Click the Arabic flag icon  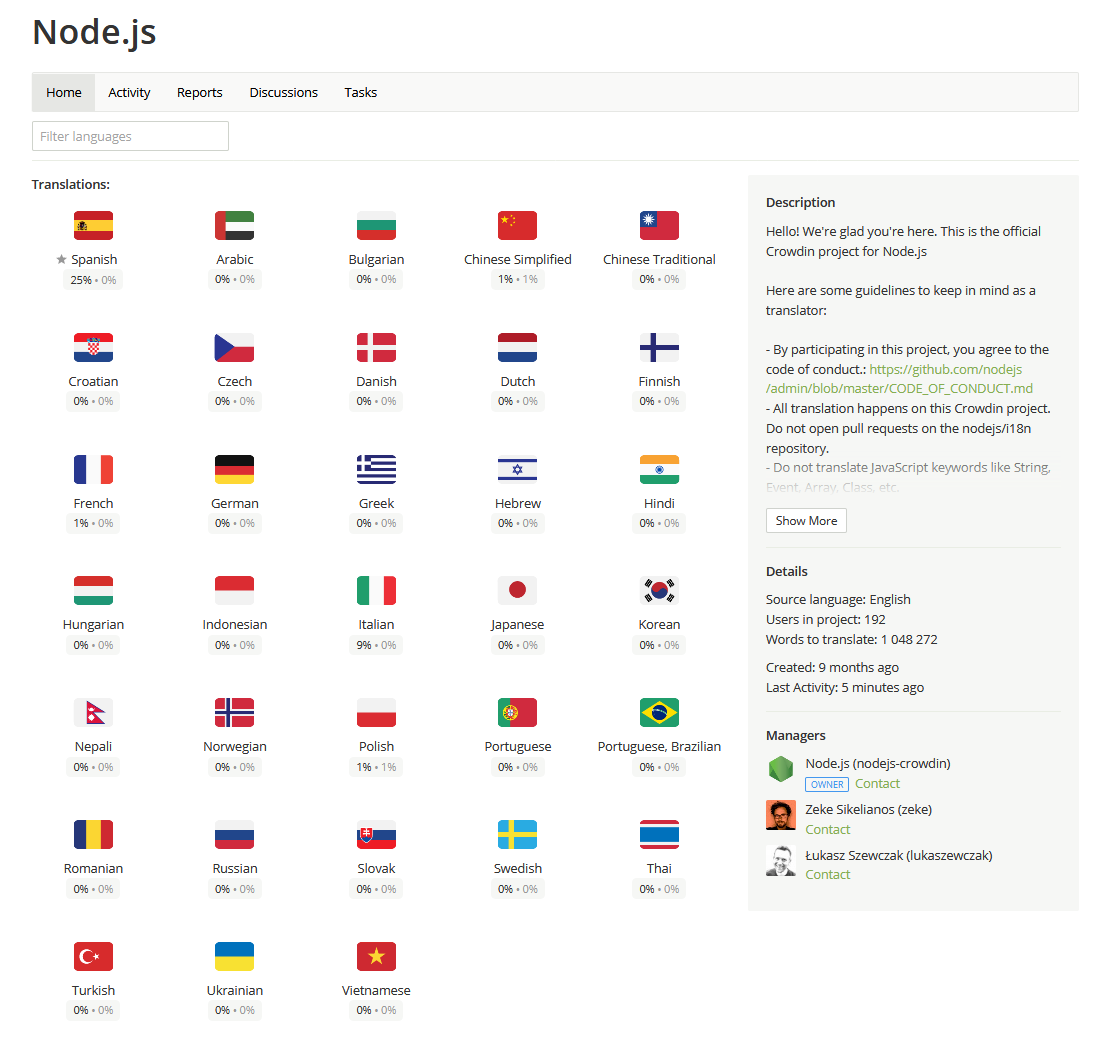point(235,226)
